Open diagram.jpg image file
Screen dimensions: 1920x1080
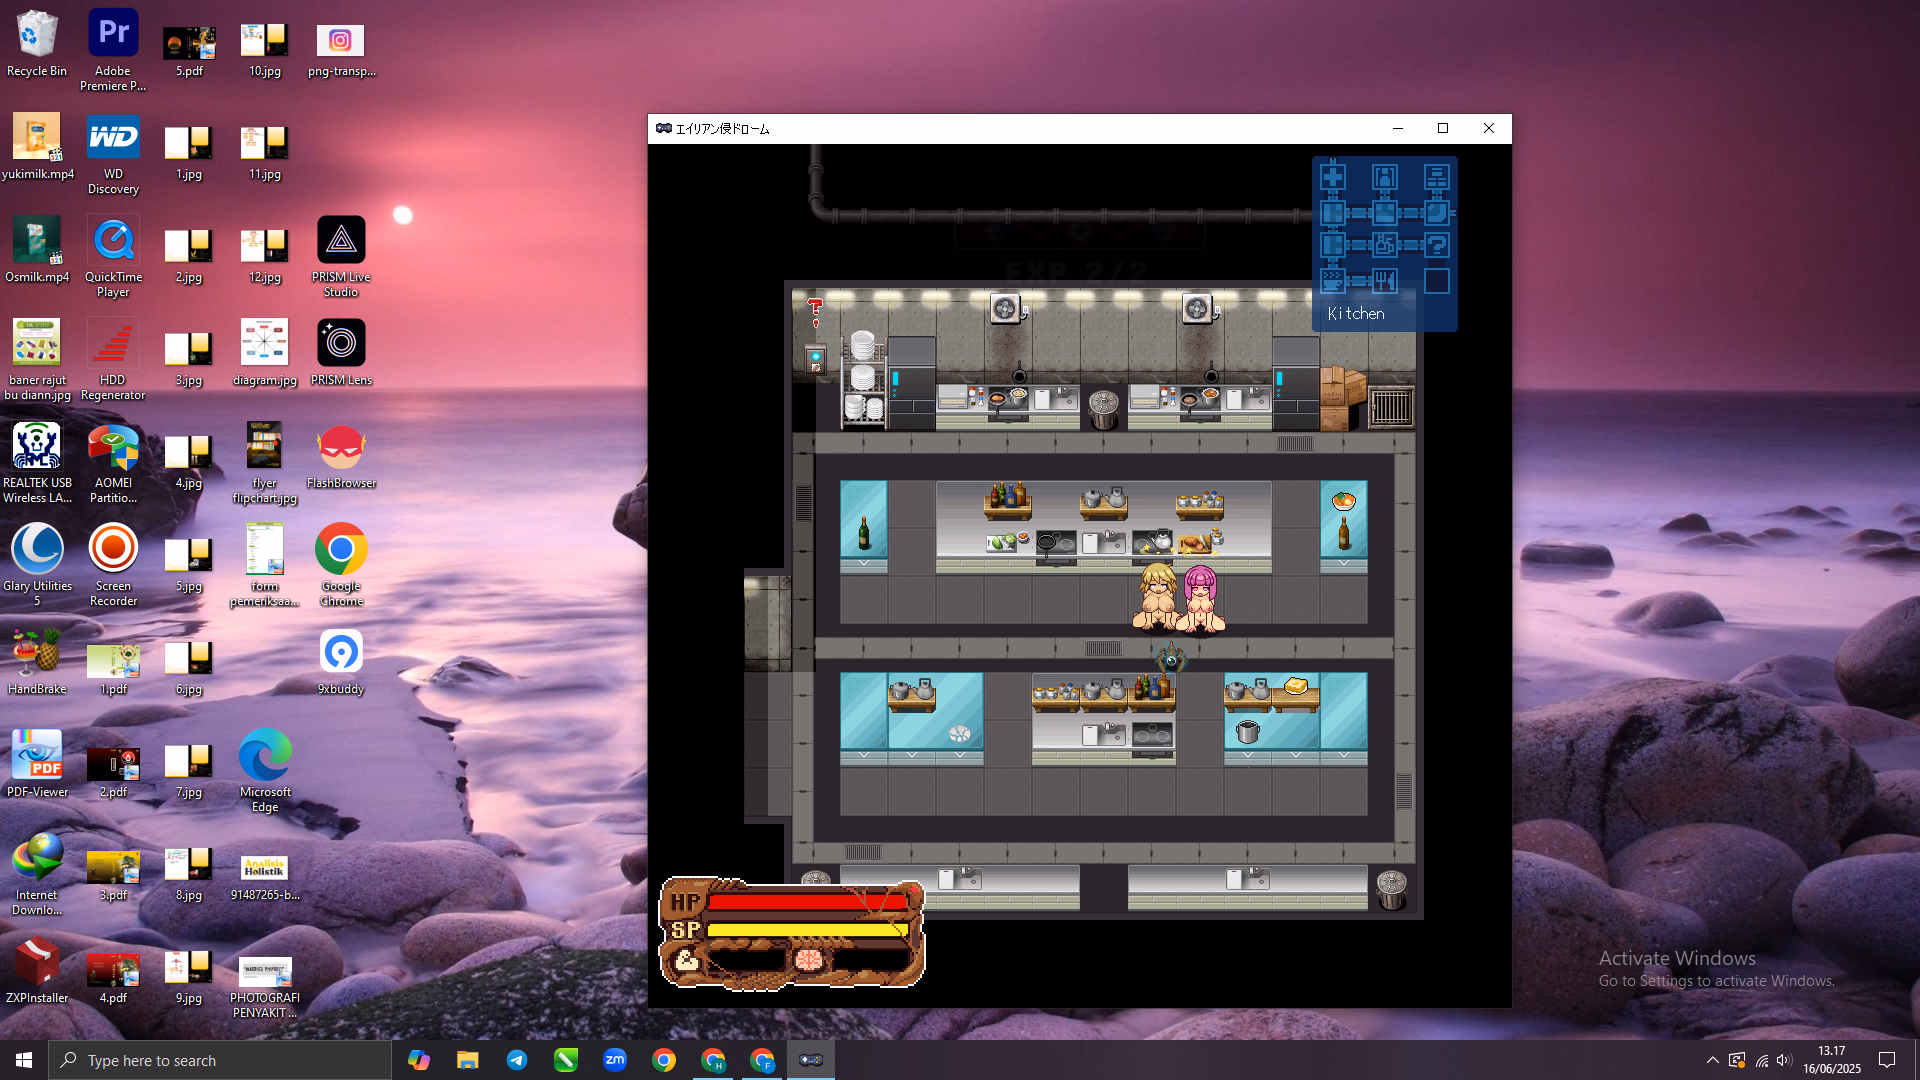[x=265, y=353]
